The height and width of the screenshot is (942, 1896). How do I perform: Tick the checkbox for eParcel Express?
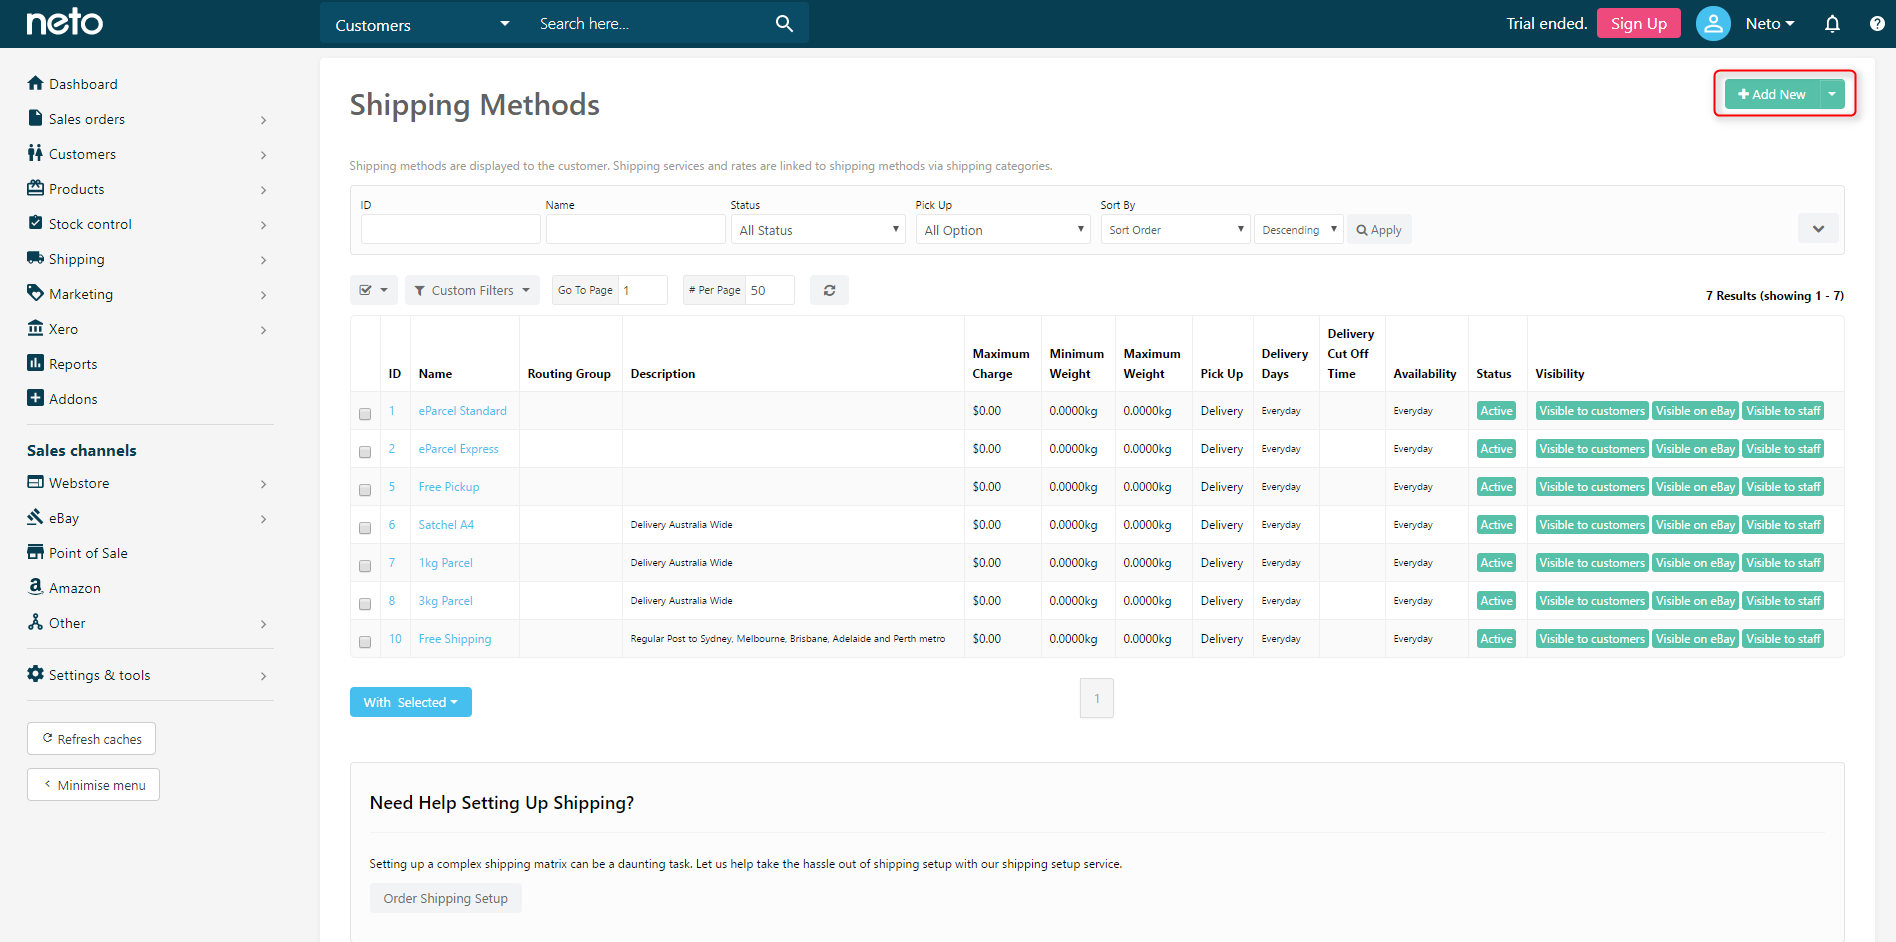tap(365, 451)
